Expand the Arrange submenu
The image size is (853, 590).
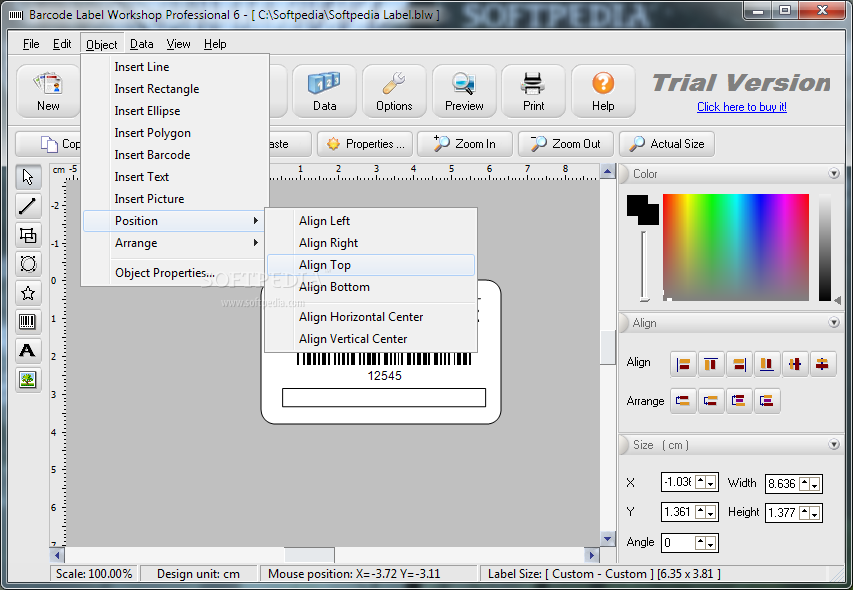coord(174,243)
